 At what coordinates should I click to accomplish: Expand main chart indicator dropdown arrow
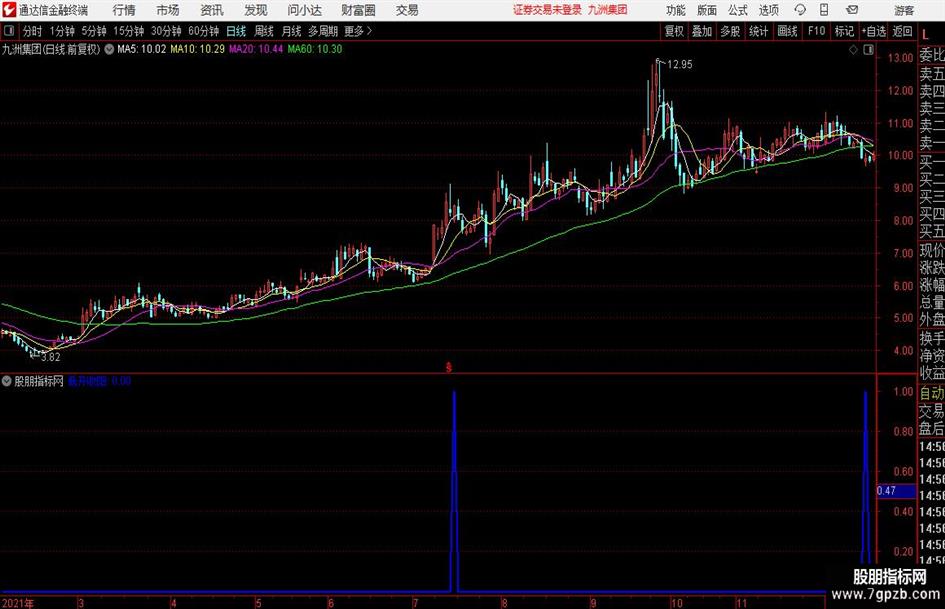pos(109,49)
